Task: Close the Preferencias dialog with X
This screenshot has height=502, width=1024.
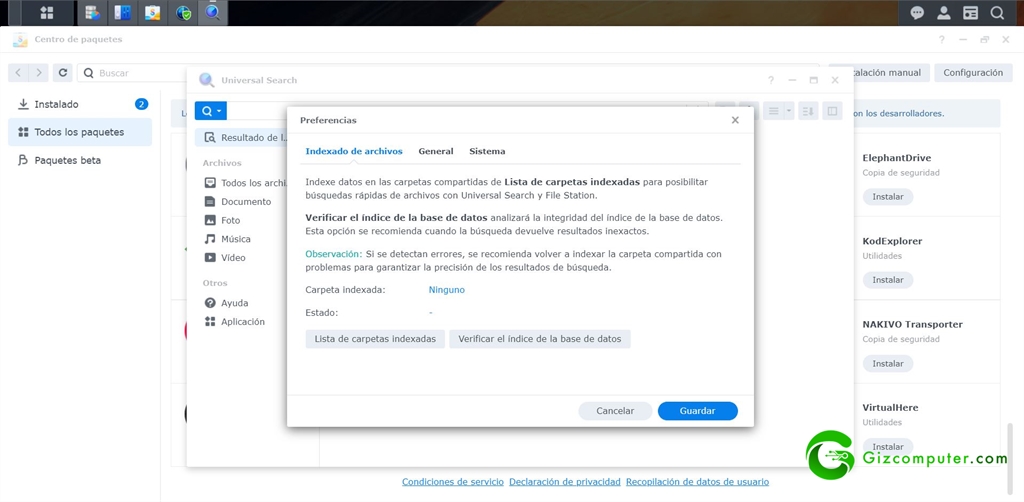Action: (x=735, y=120)
